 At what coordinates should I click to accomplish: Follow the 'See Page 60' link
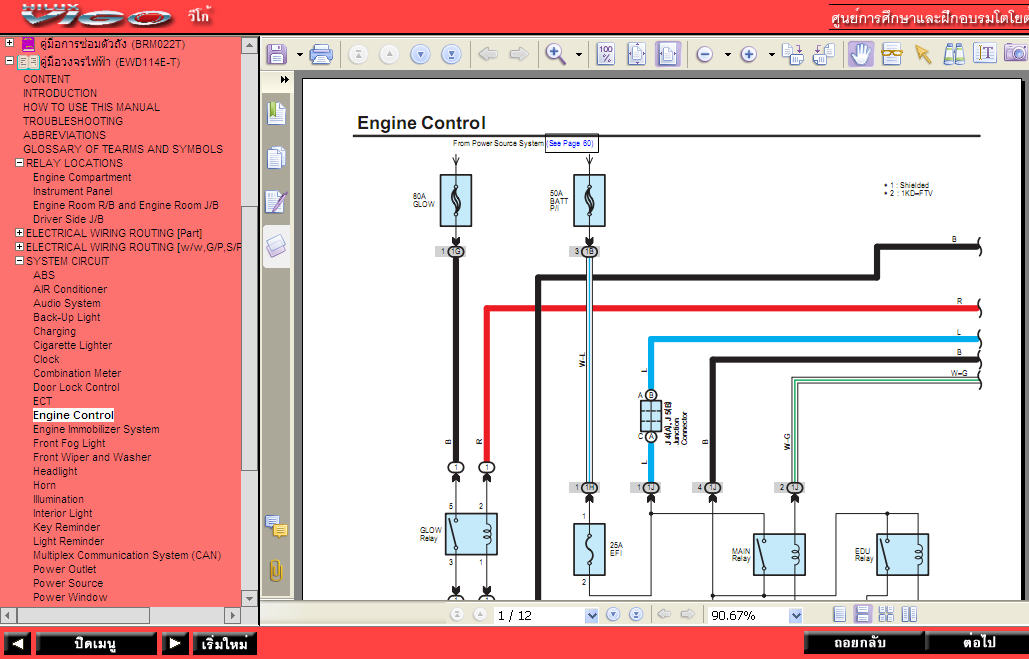(572, 143)
